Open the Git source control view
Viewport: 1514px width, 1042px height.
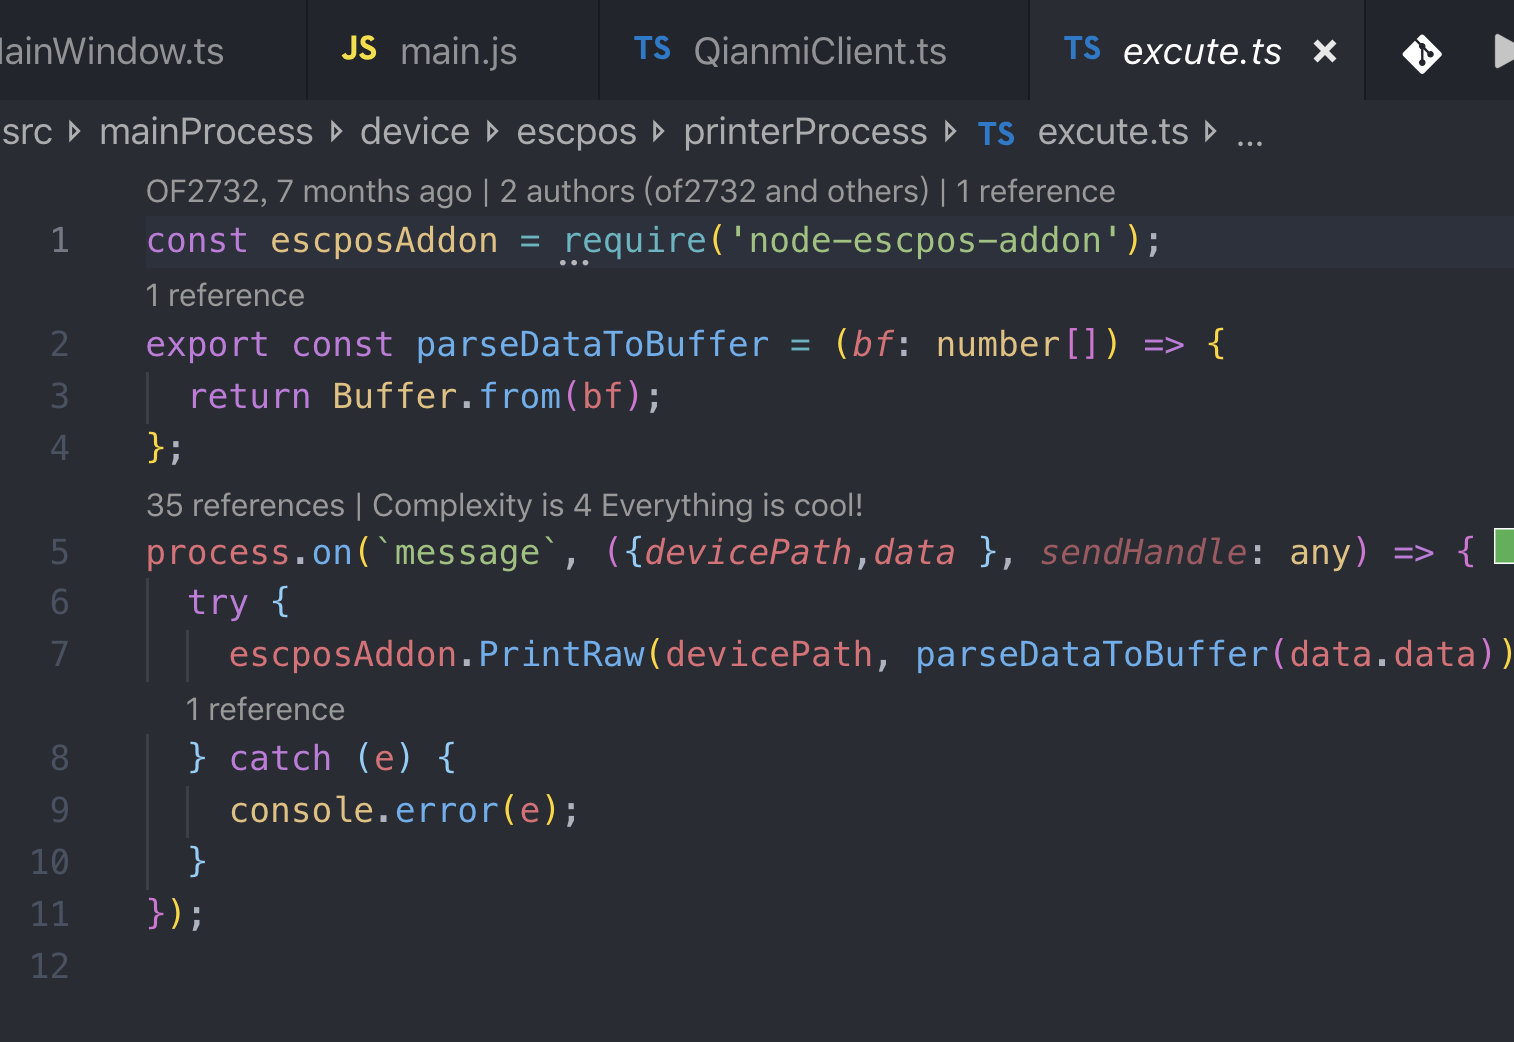point(1423,55)
